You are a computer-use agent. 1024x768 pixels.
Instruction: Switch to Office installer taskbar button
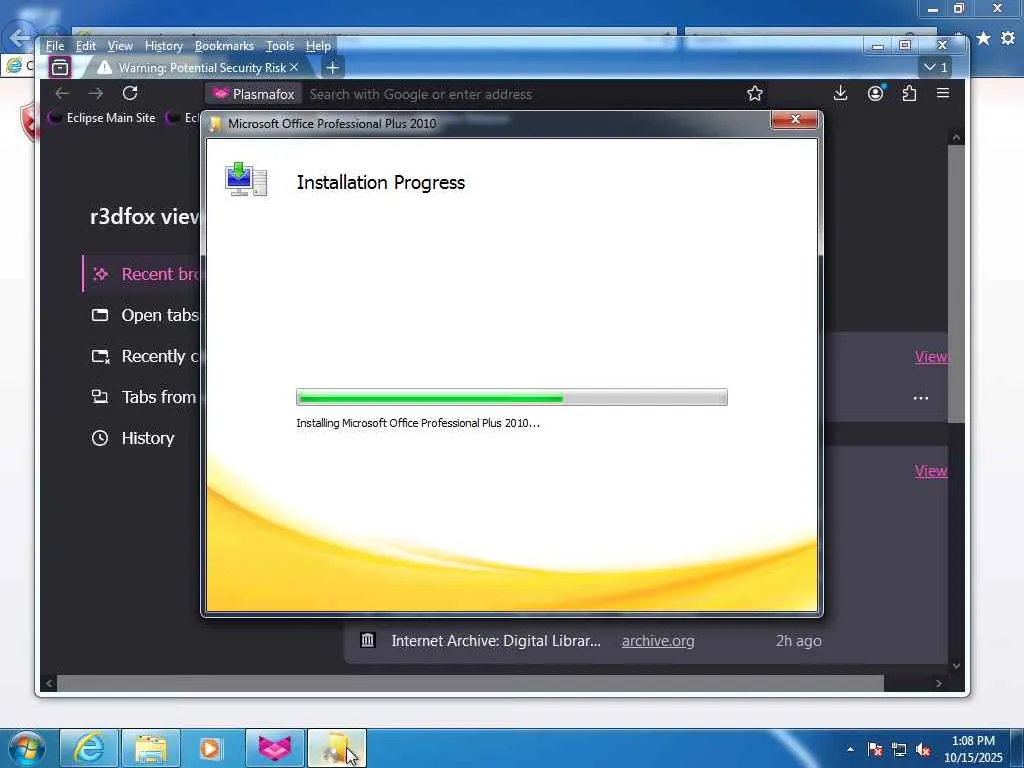(x=337, y=748)
